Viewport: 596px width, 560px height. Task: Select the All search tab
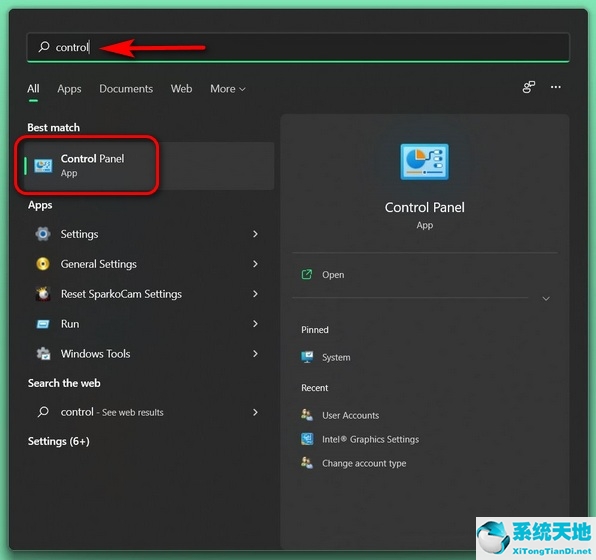point(33,89)
